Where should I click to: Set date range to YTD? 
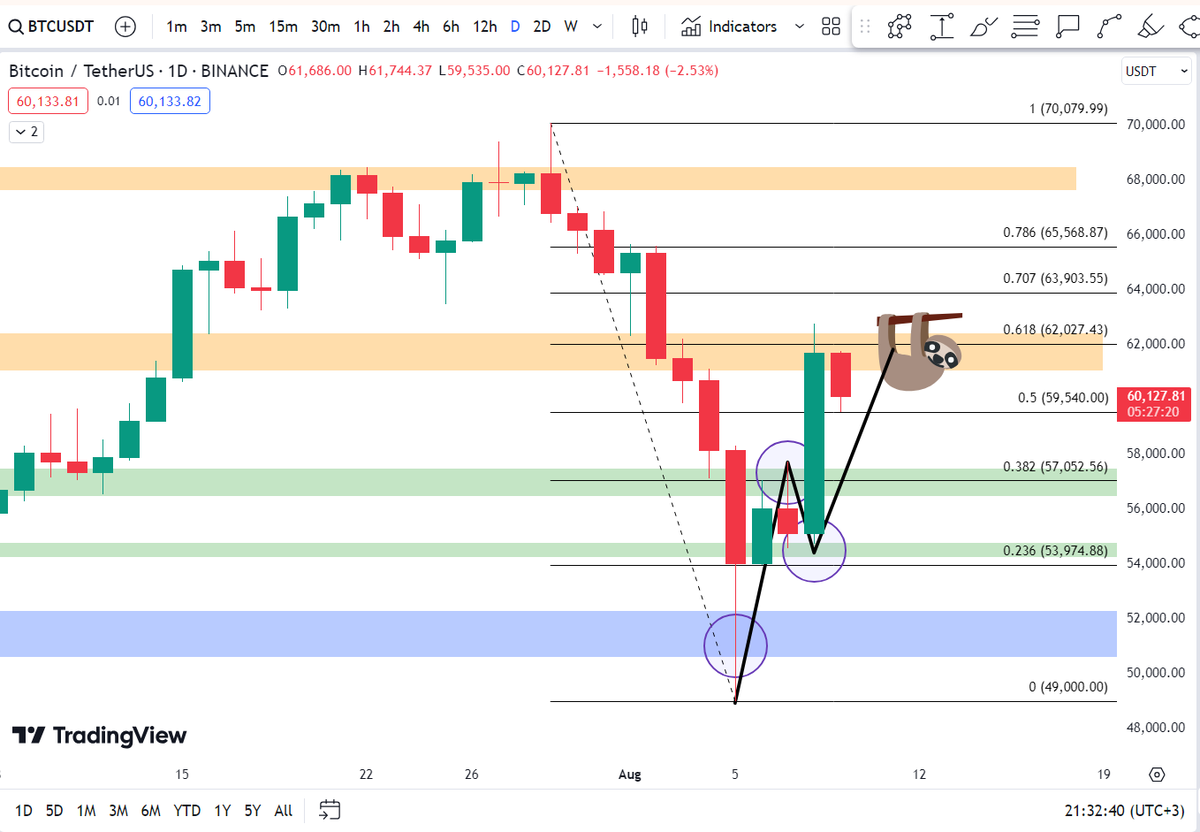point(187,810)
